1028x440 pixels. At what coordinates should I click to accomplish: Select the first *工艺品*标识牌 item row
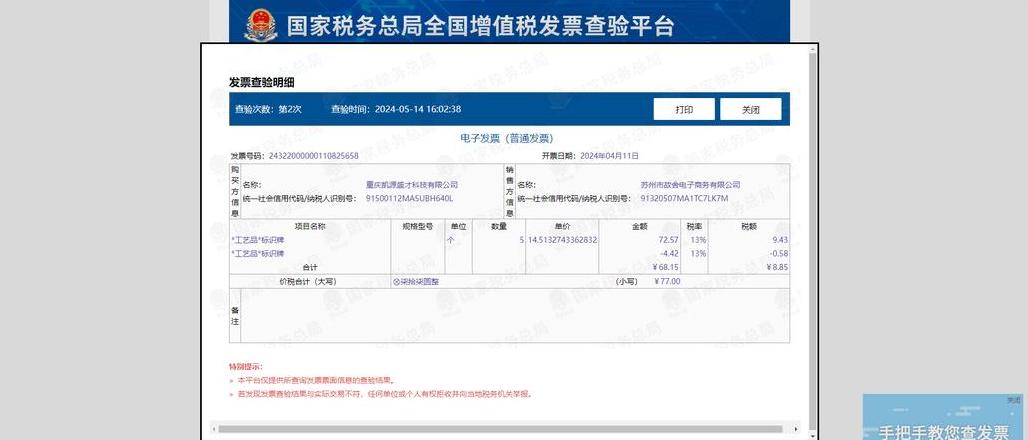pyautogui.click(x=258, y=240)
